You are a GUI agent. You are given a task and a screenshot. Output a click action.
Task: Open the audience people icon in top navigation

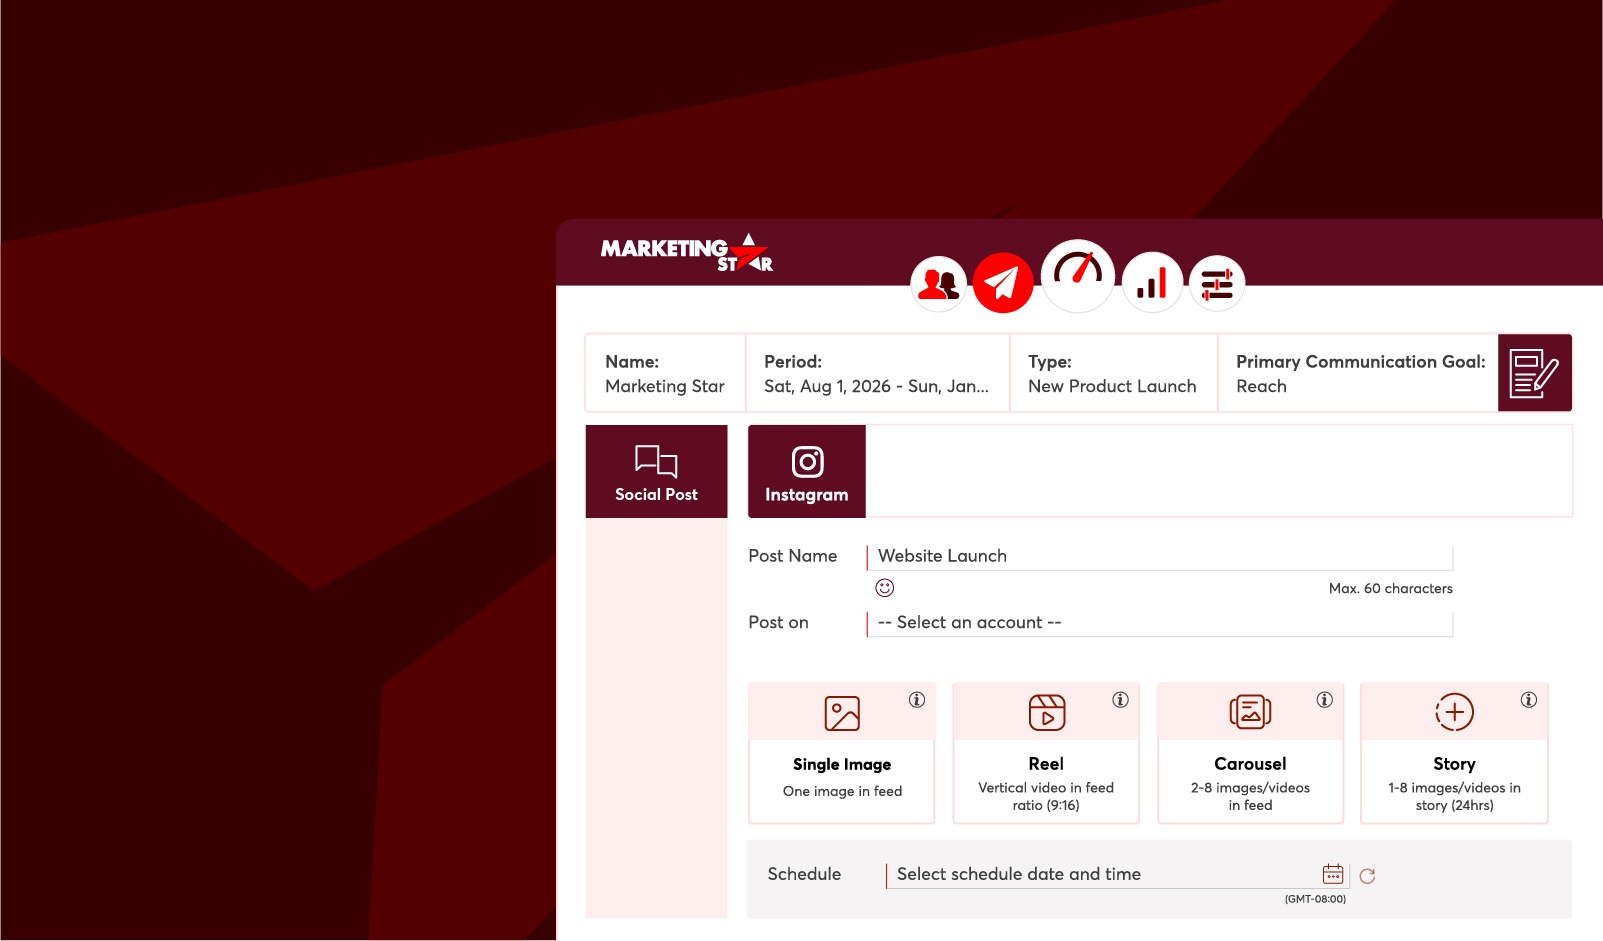click(x=938, y=284)
